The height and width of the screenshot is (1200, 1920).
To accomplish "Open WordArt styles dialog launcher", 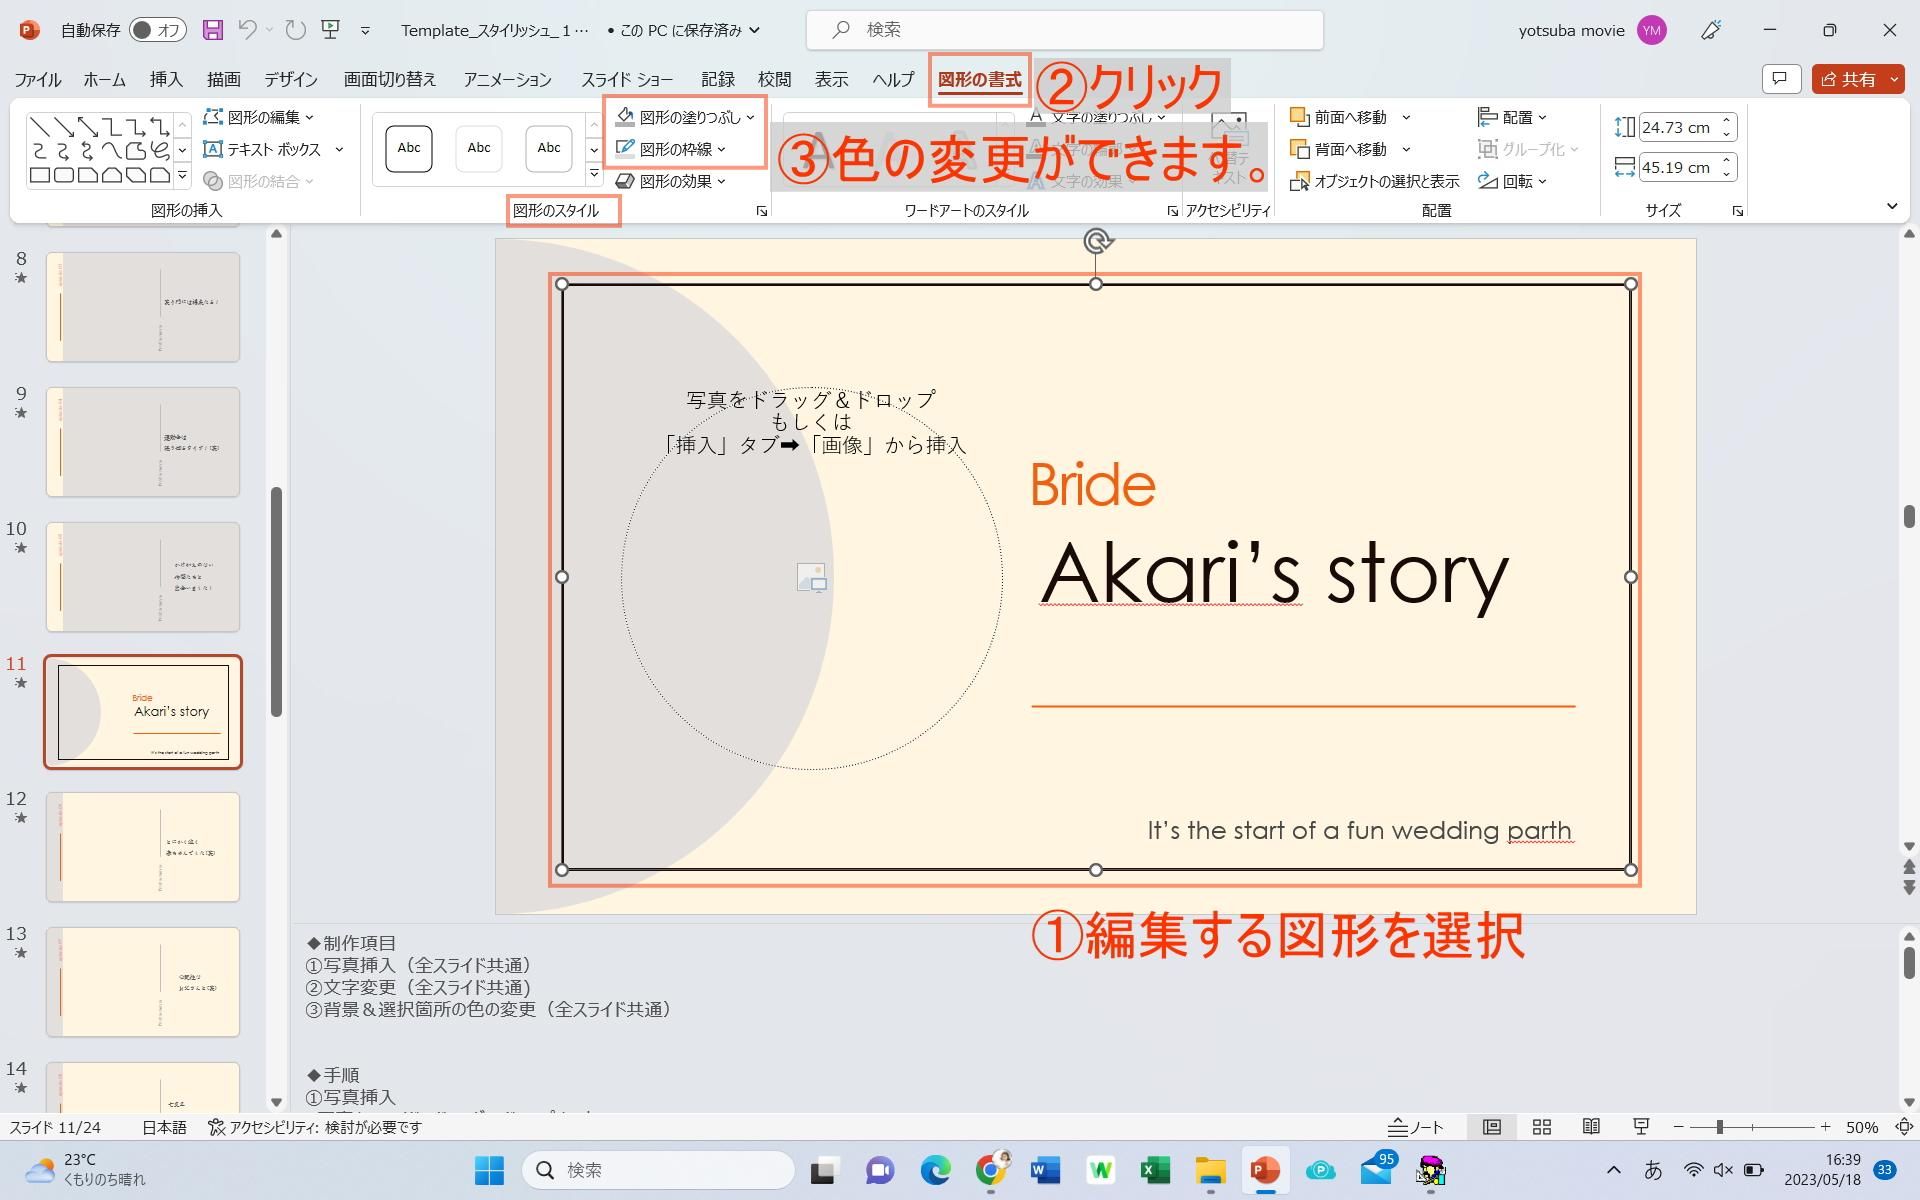I will tap(1172, 211).
